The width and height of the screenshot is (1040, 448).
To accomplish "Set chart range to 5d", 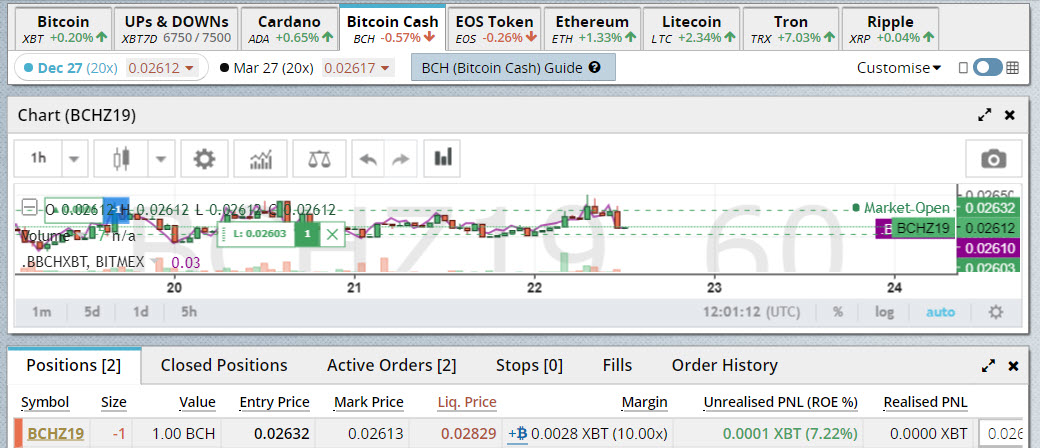I will 92,312.
